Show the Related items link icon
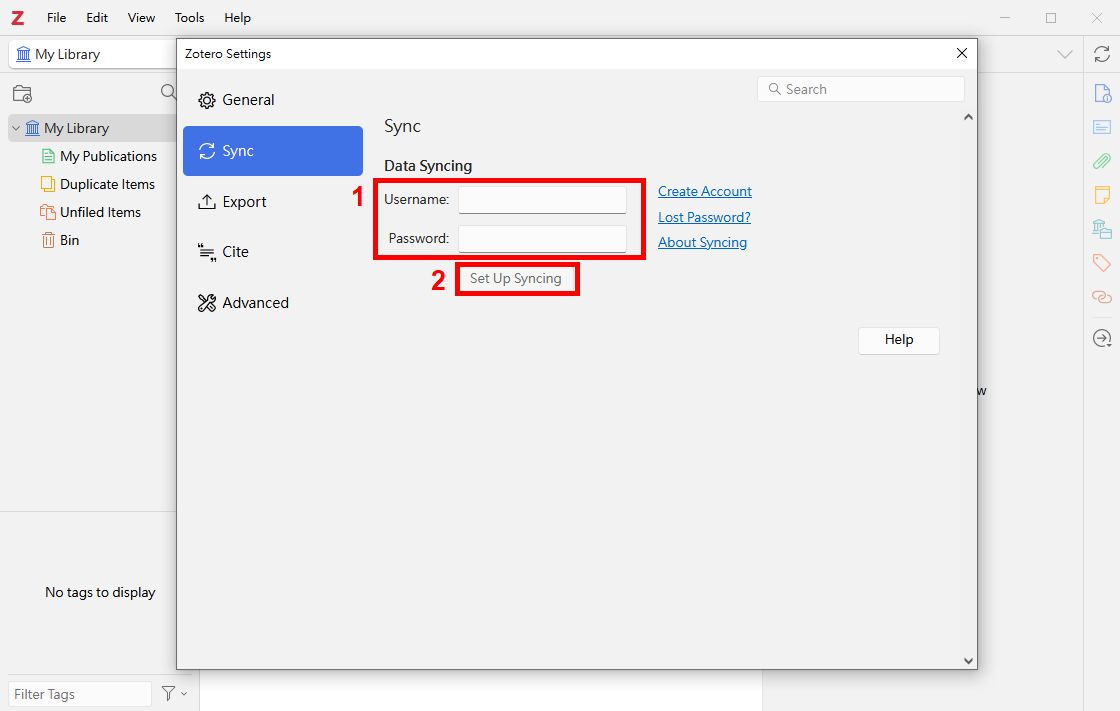The width and height of the screenshot is (1120, 711). click(1101, 297)
